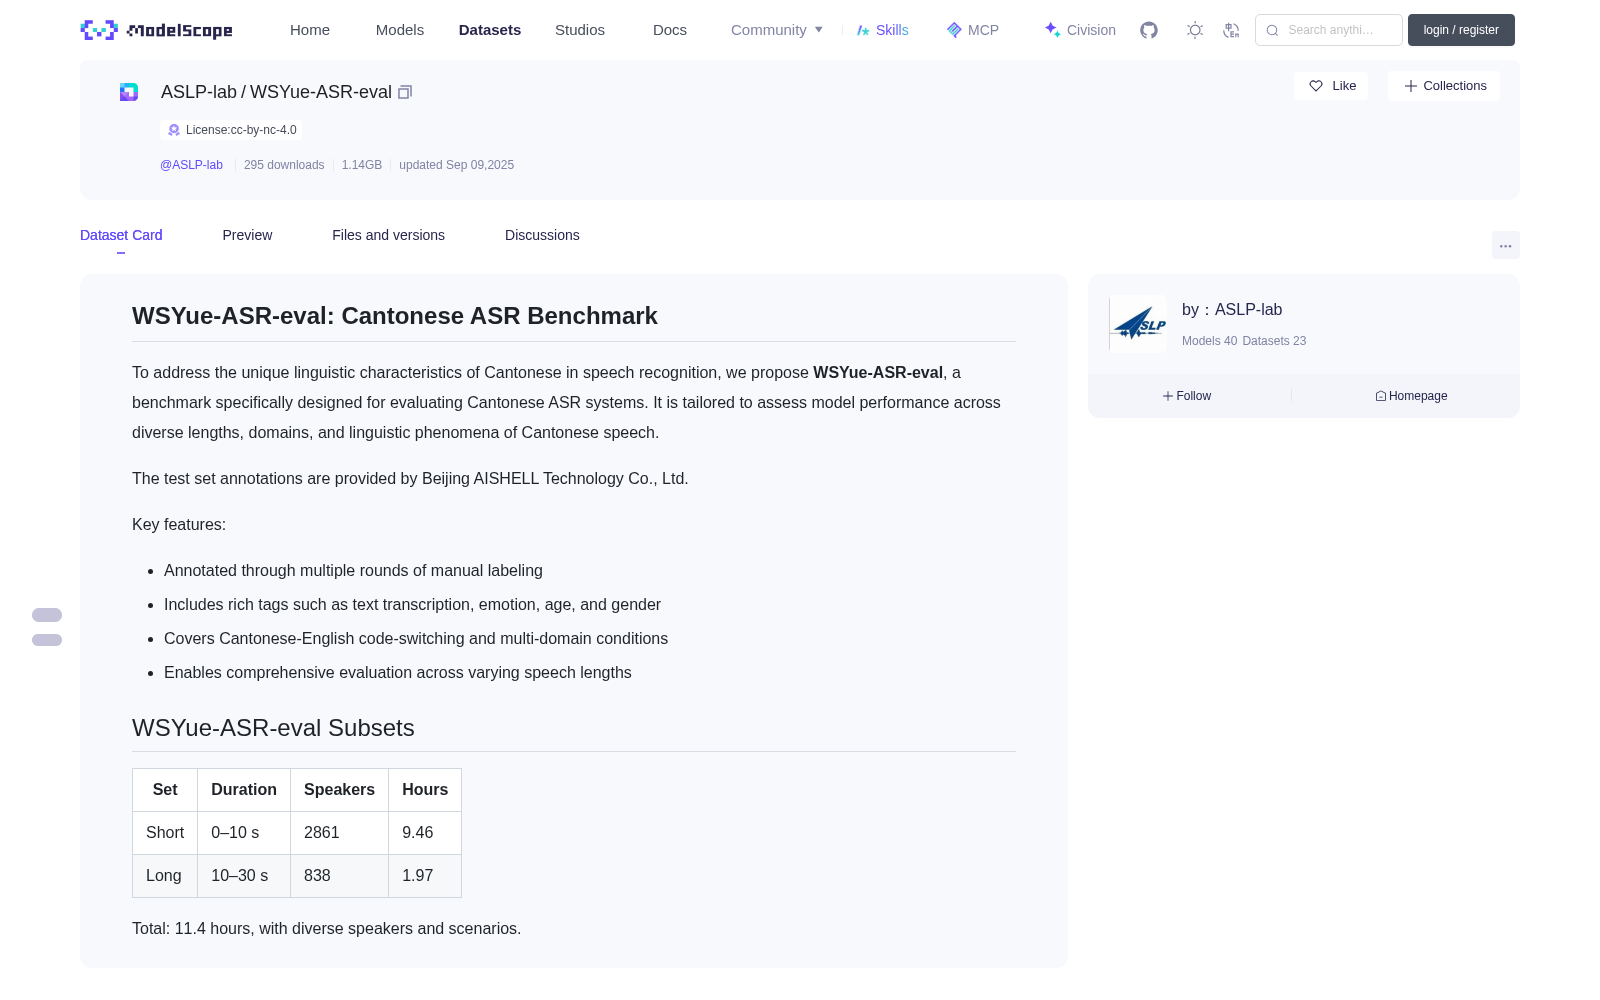Click the floating side widget pill

[x=47, y=627]
